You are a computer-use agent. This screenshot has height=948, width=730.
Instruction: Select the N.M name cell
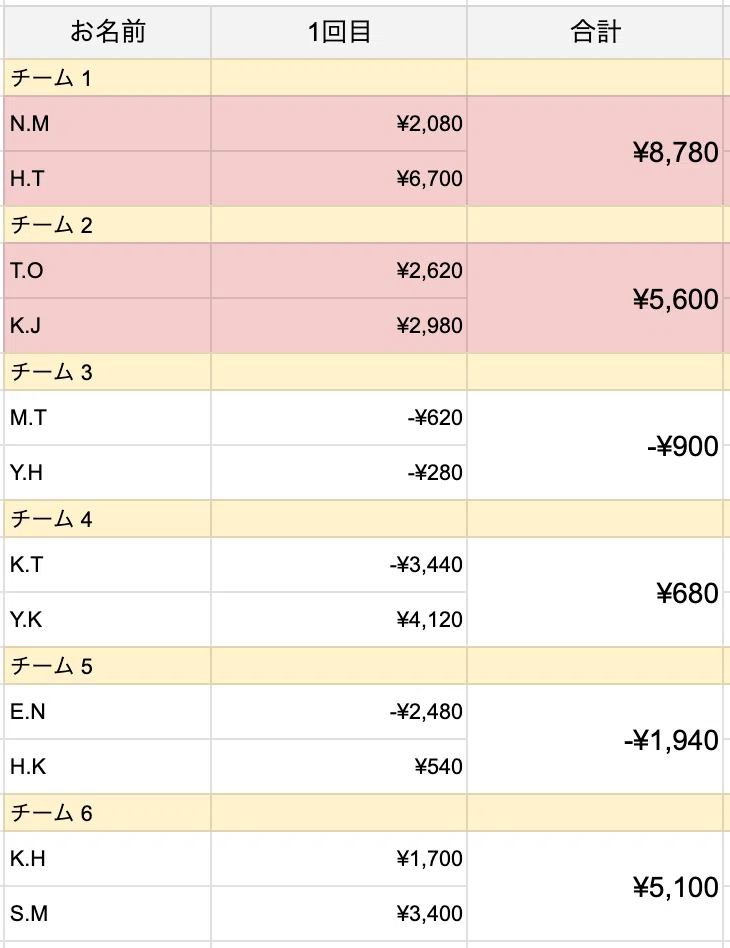pyautogui.click(x=108, y=123)
